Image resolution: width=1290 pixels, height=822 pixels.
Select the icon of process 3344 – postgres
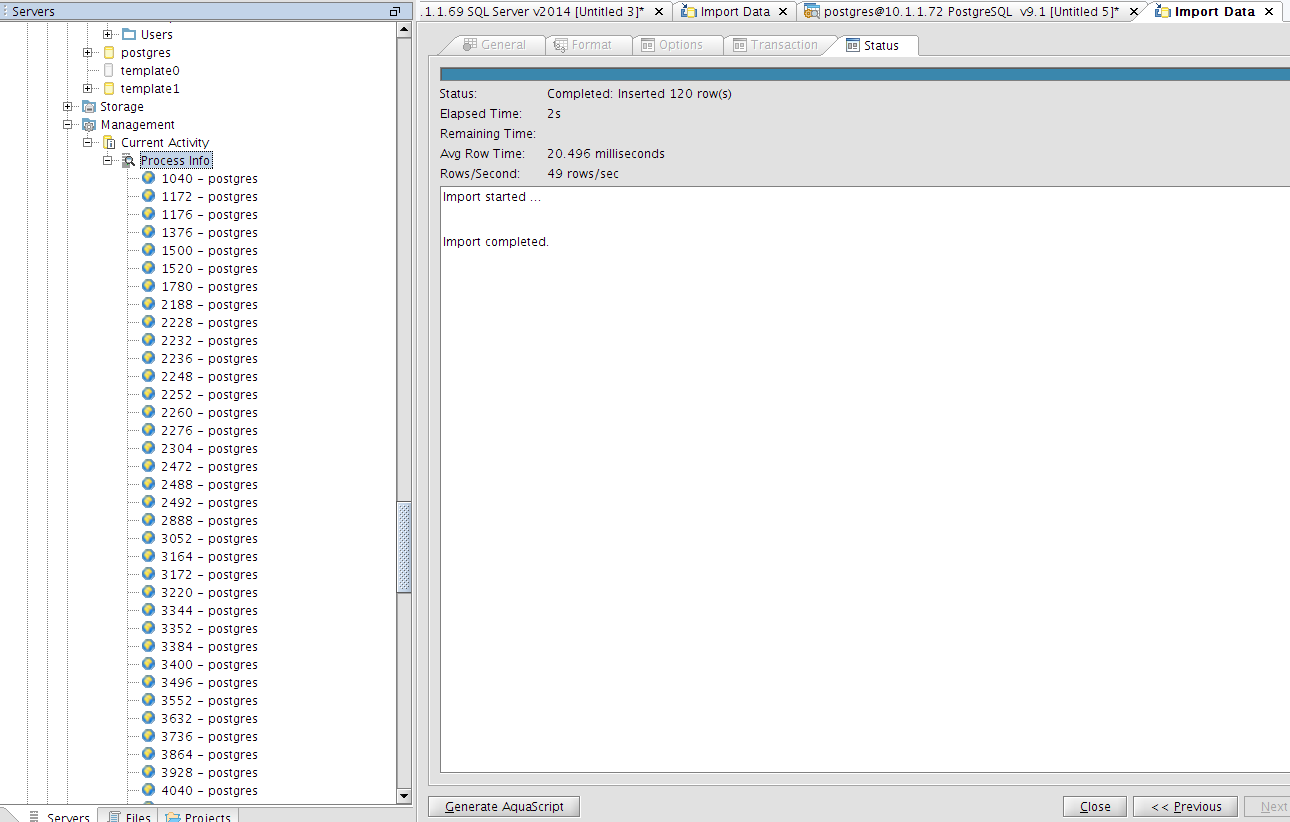(x=149, y=610)
